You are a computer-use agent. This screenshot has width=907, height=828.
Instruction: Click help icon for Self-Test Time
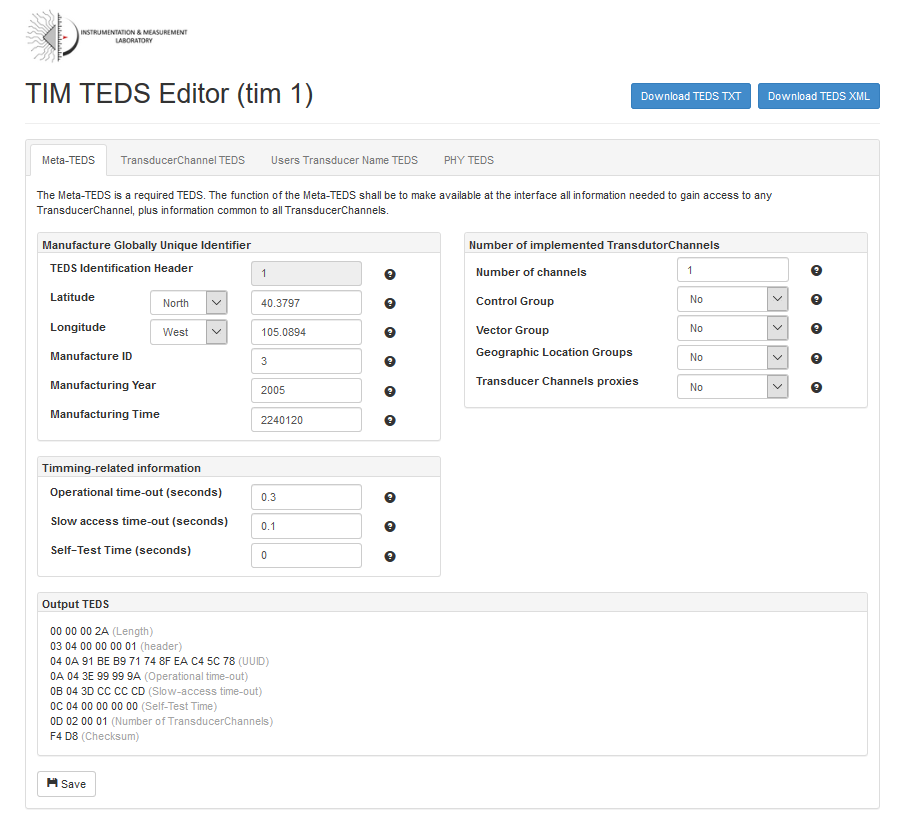pos(390,556)
